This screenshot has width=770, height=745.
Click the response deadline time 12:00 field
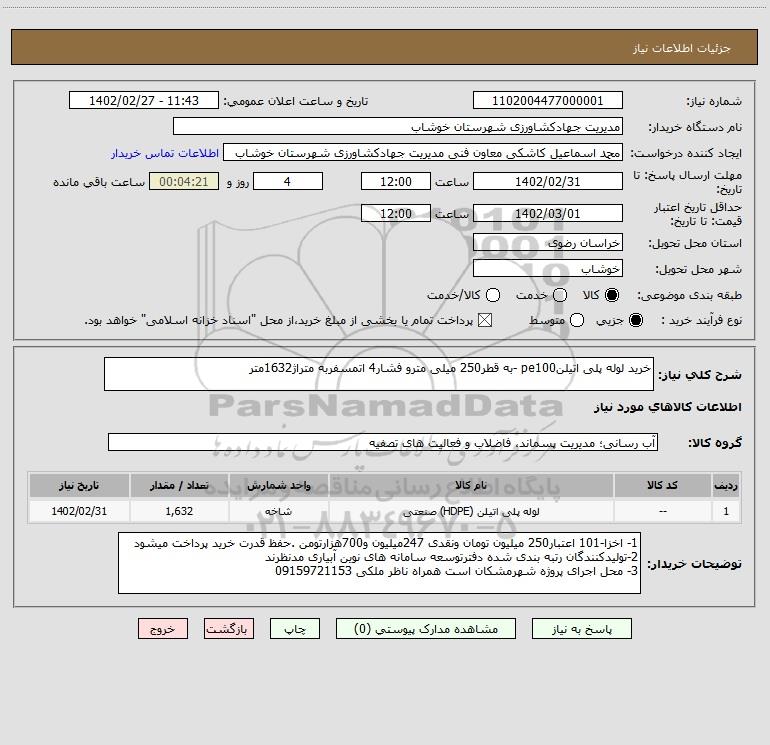click(x=396, y=181)
